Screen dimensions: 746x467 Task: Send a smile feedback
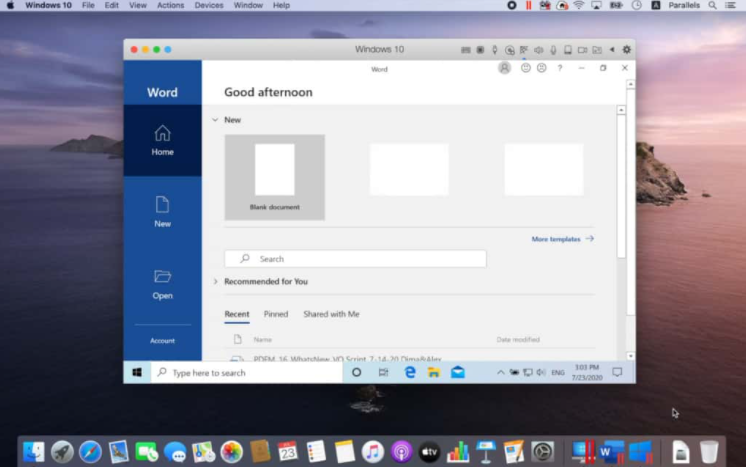[525, 68]
